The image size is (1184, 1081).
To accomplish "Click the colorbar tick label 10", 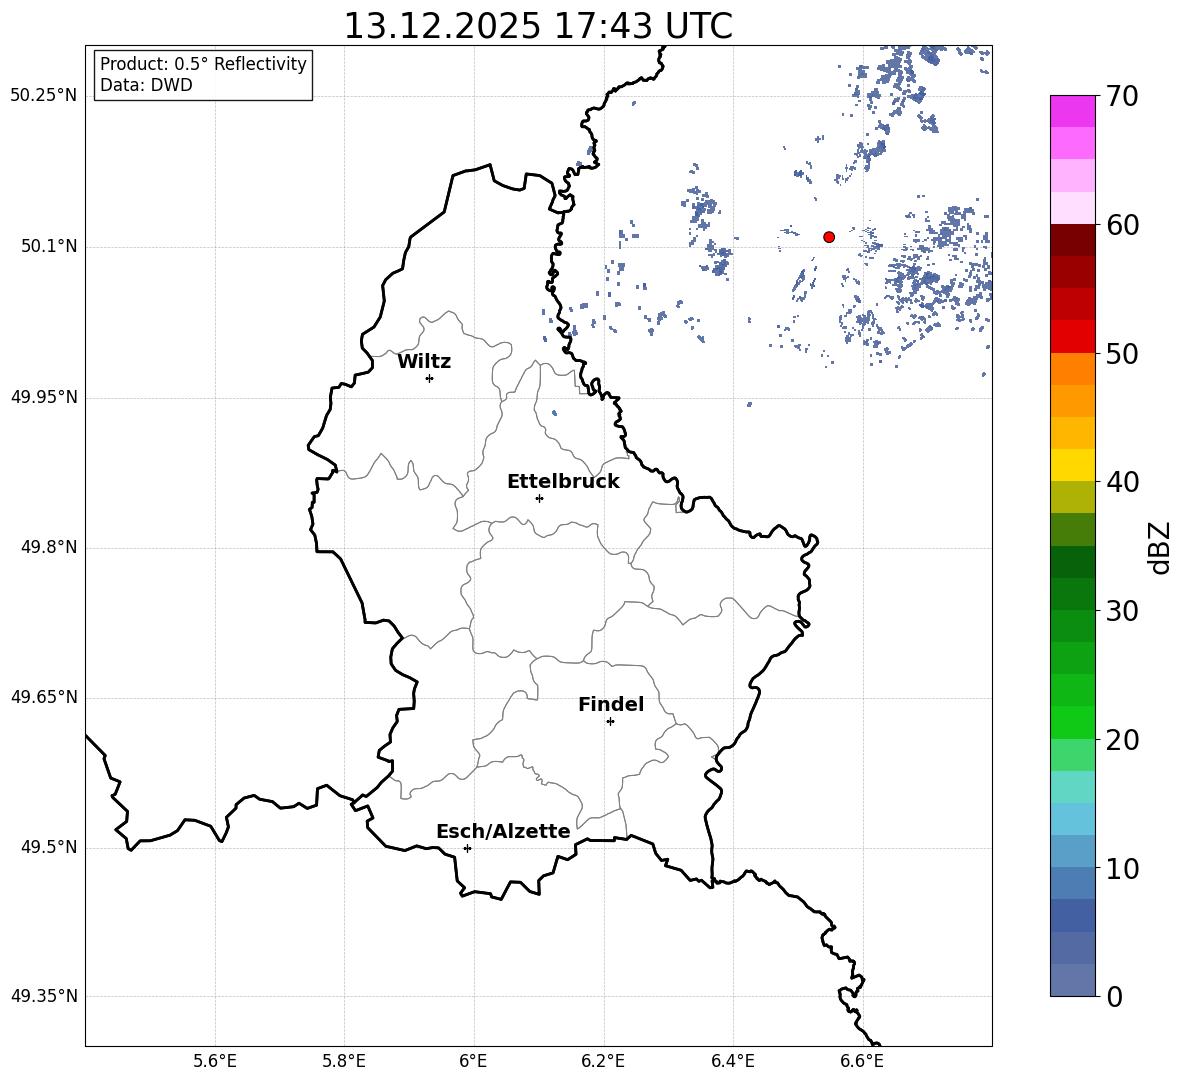I will coord(1122,868).
